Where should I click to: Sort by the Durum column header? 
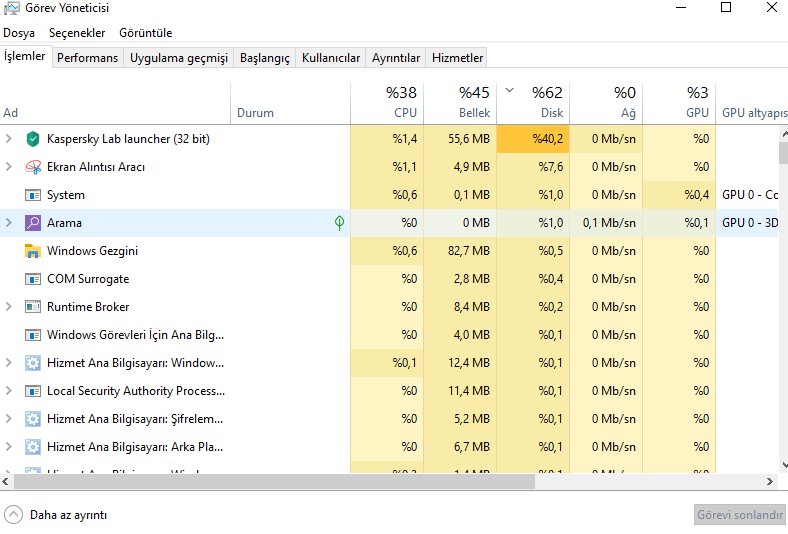coord(290,103)
